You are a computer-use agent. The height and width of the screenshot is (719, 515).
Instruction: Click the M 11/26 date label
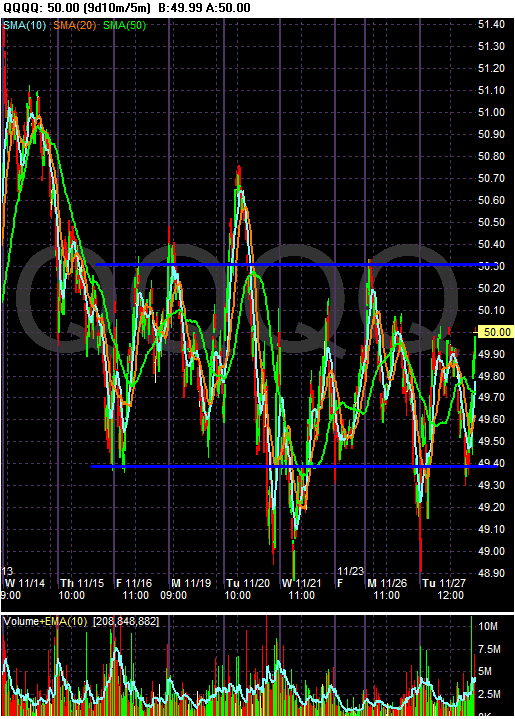point(387,583)
